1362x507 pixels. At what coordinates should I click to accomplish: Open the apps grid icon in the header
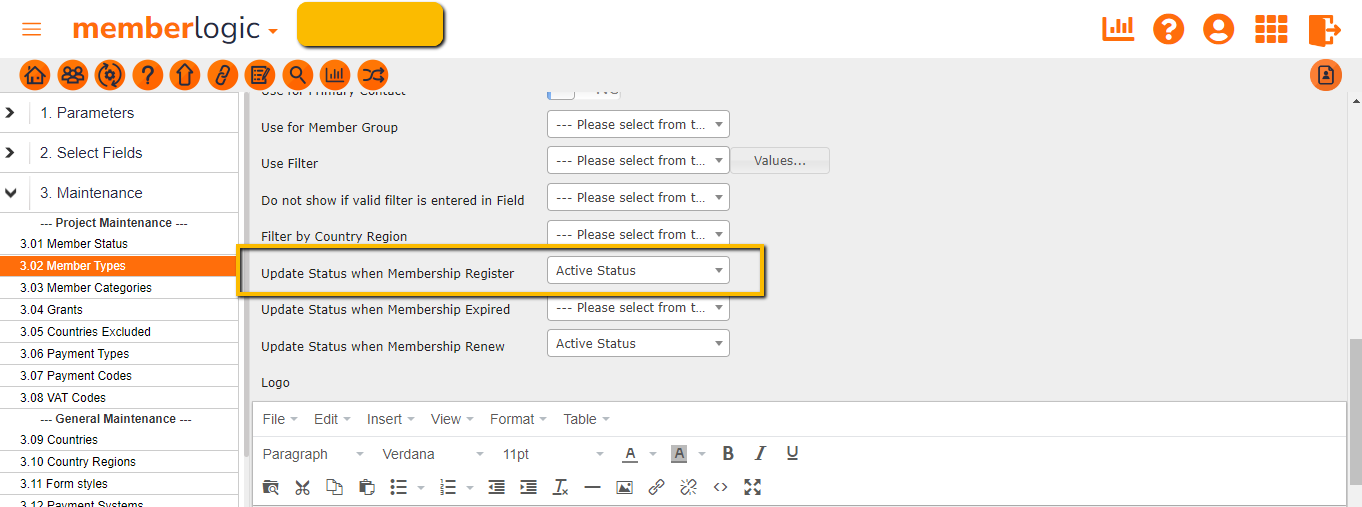[x=1271, y=29]
